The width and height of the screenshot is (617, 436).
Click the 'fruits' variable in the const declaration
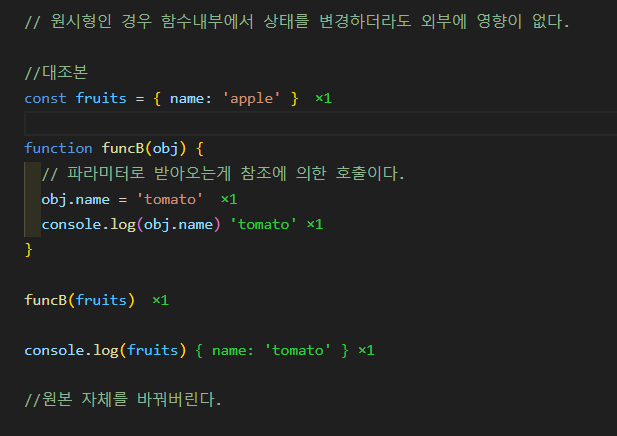(x=101, y=98)
